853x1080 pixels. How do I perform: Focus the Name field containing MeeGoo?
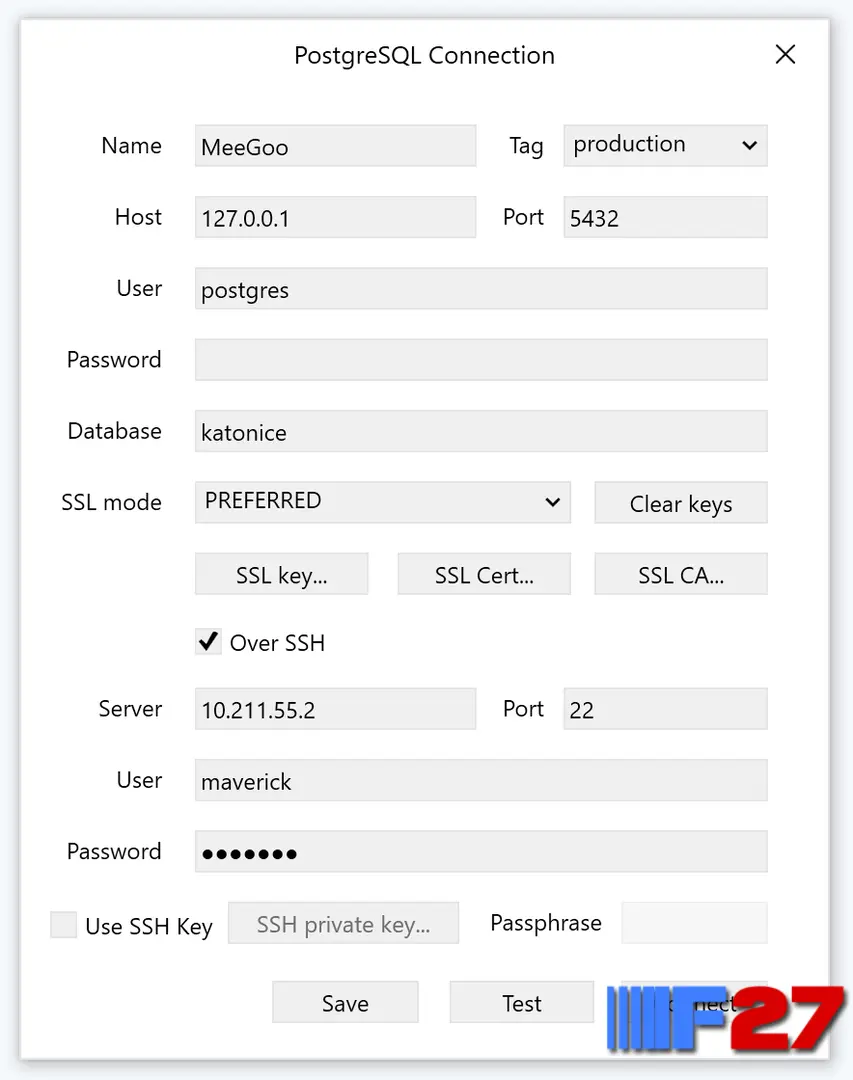pyautogui.click(x=335, y=145)
